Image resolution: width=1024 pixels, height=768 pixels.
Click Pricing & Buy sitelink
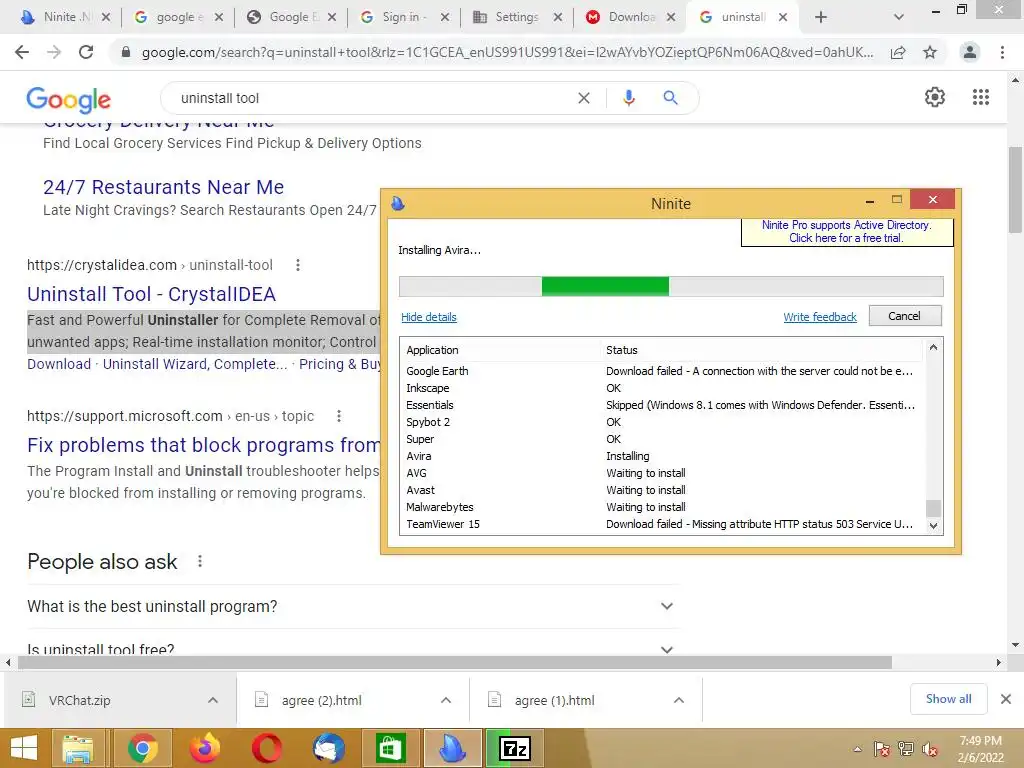[340, 364]
